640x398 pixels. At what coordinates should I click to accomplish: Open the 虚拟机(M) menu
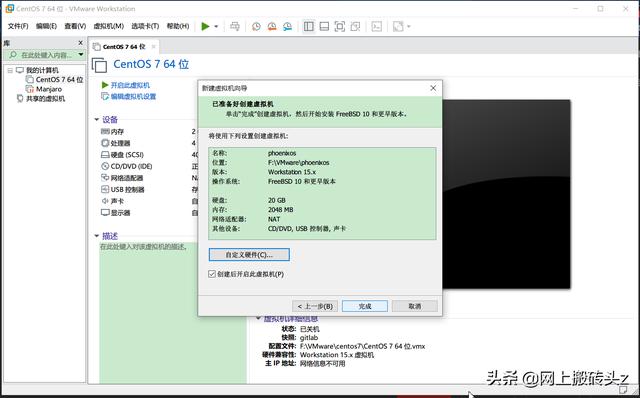[x=109, y=26]
